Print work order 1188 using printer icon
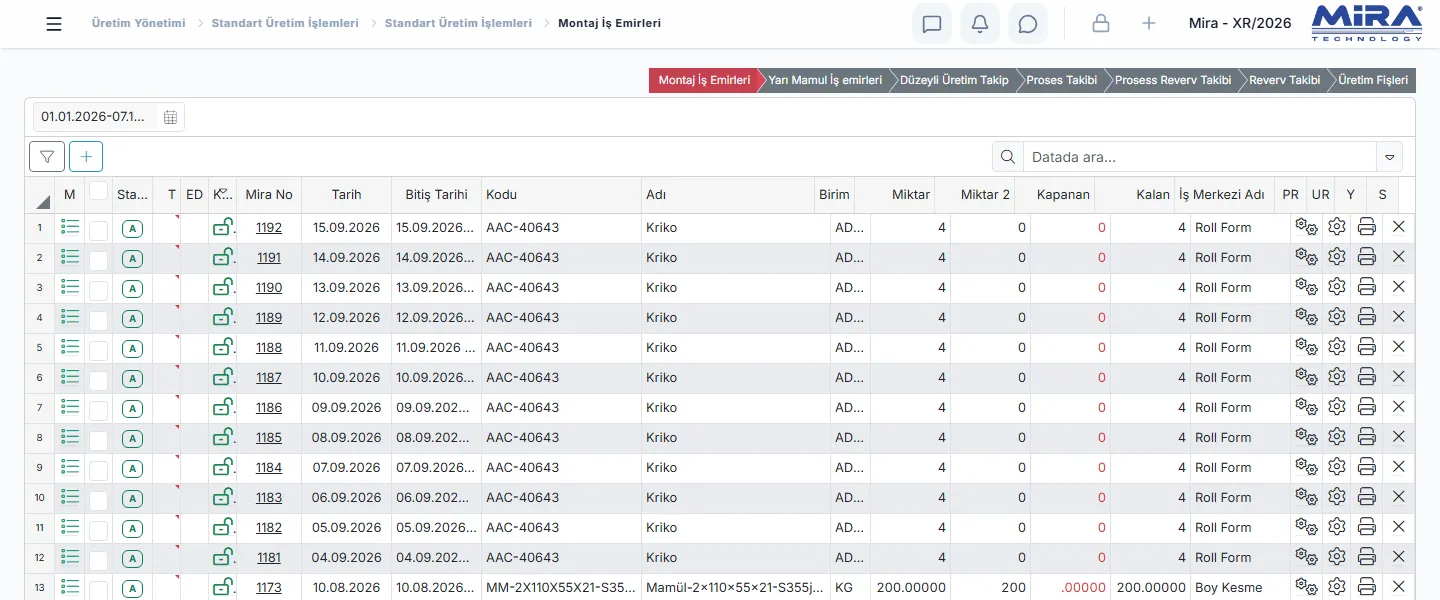Screen dimensions: 1440x600 click(1367, 347)
